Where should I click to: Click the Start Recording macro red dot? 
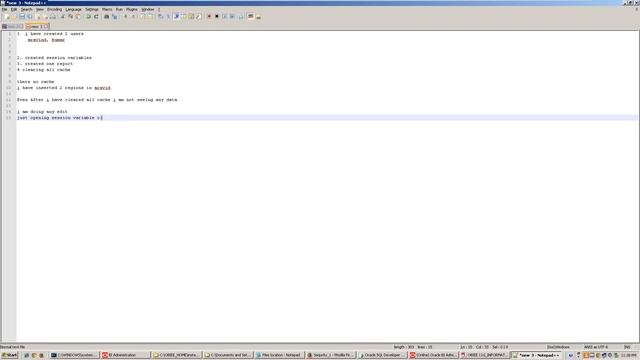pos(209,16)
